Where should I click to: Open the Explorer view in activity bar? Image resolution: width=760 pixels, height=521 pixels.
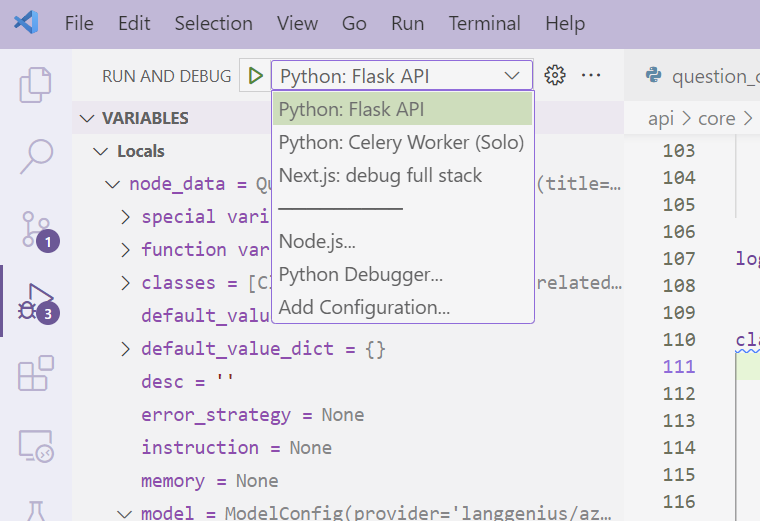pos(36,85)
